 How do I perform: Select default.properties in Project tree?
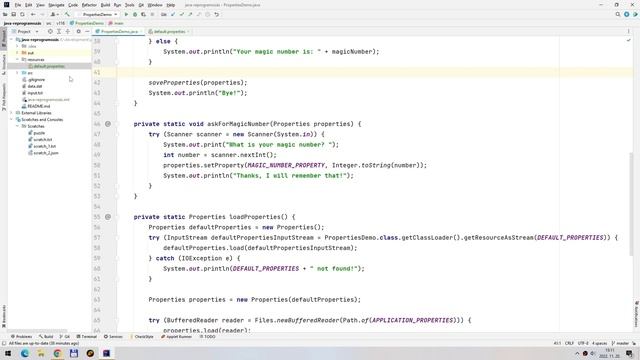click(49, 66)
